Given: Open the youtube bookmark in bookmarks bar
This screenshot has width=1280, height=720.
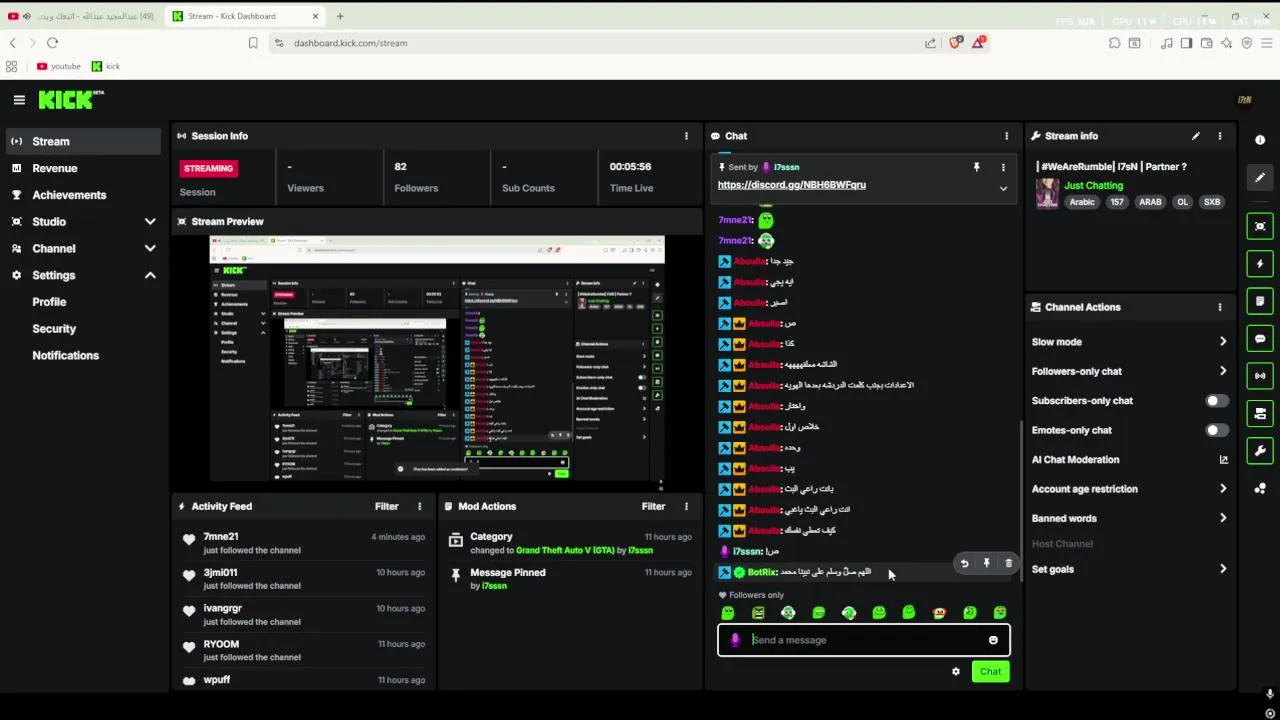Looking at the screenshot, I should coord(58,66).
